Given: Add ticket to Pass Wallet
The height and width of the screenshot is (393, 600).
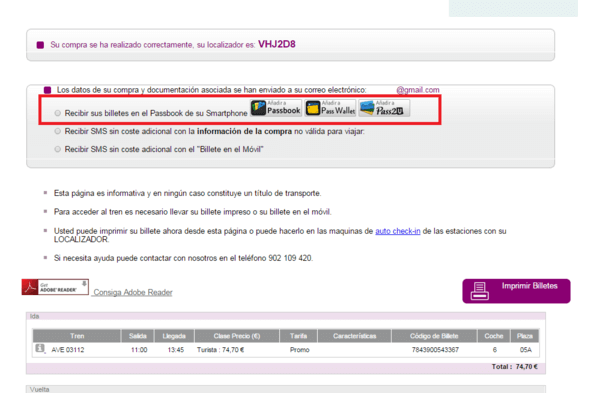Looking at the screenshot, I should (x=330, y=108).
